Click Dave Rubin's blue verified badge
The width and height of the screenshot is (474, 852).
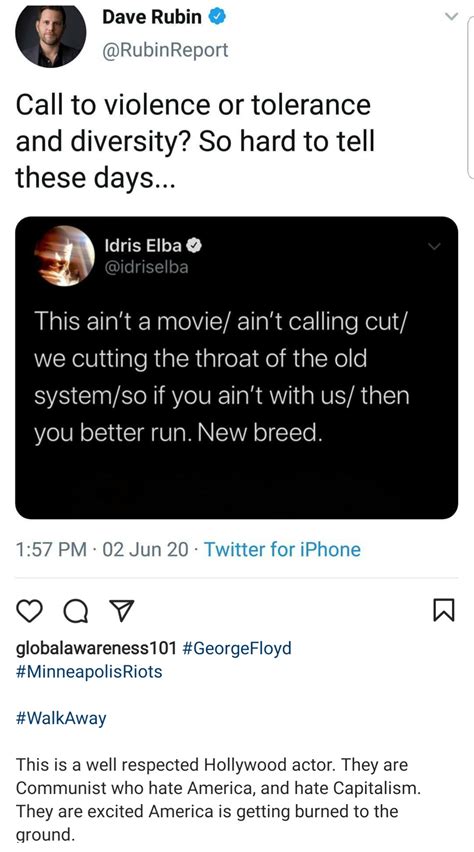tap(217, 18)
